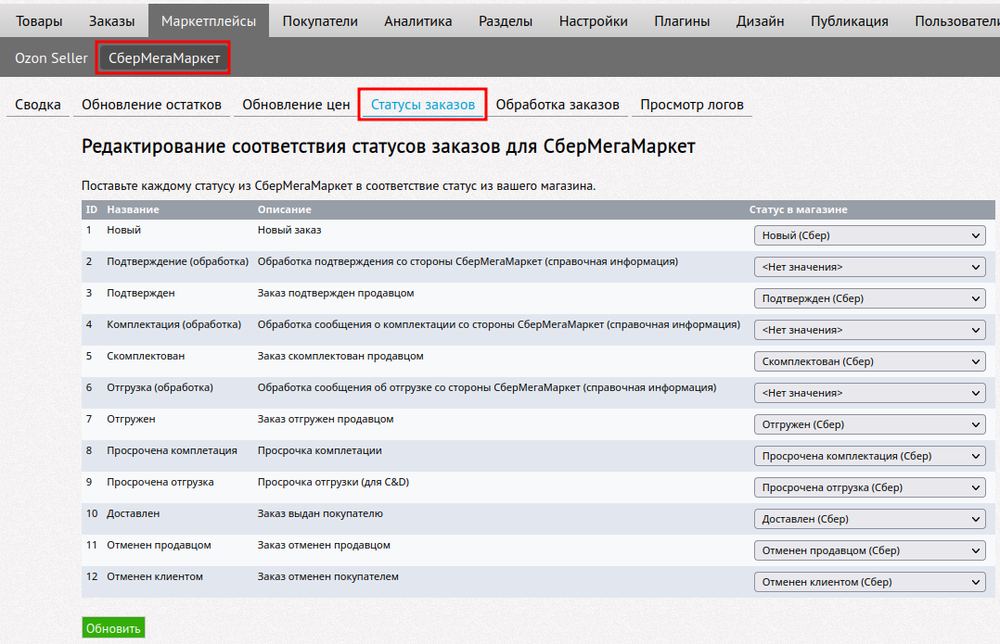This screenshot has height=644, width=1000.
Task: Open the Сводка tab
Action: pos(38,105)
